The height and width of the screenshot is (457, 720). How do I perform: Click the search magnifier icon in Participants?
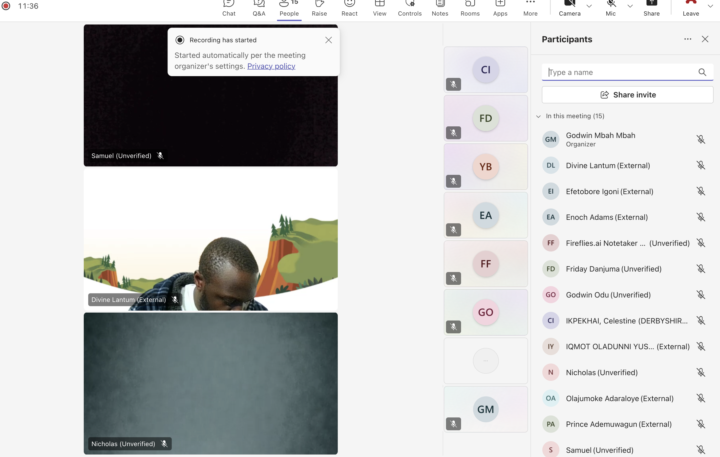click(x=702, y=72)
